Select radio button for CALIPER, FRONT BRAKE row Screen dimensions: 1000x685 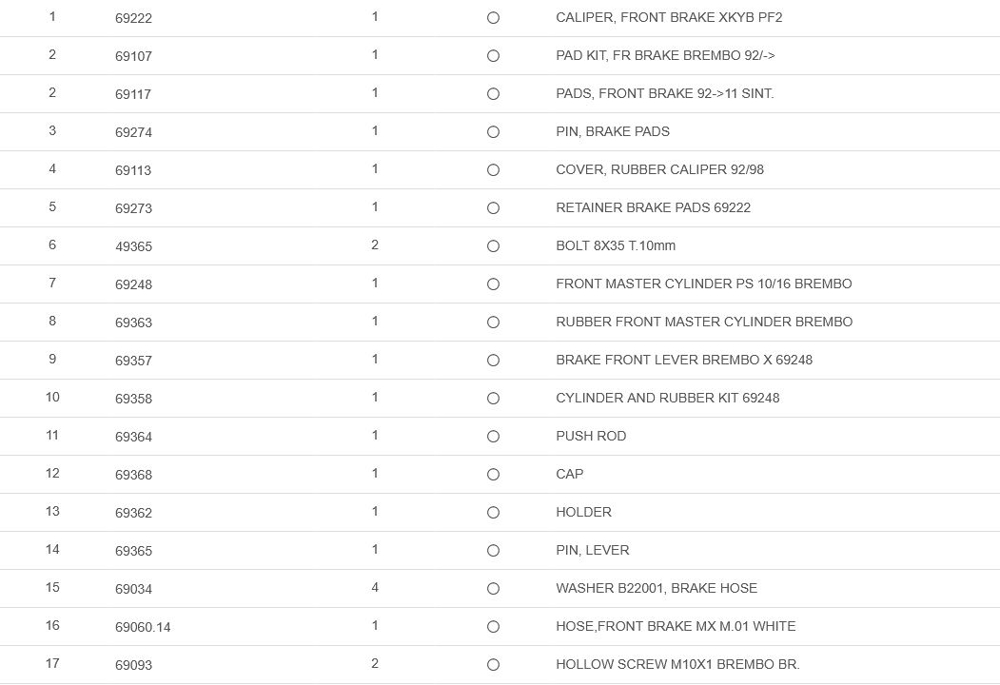(x=493, y=18)
